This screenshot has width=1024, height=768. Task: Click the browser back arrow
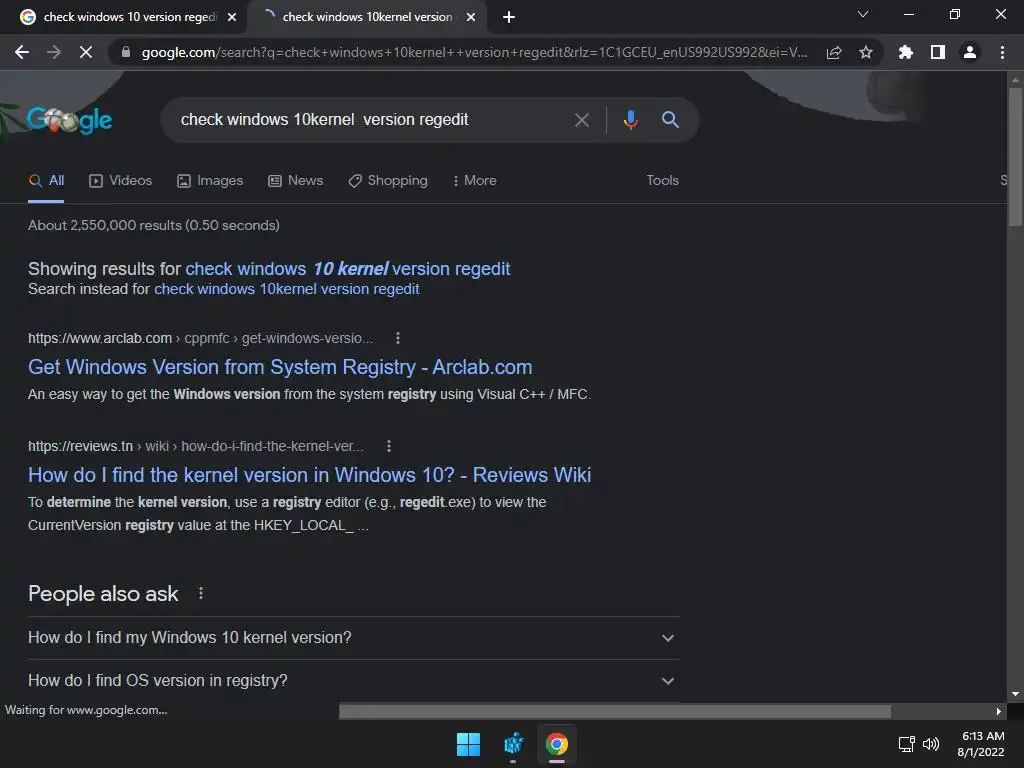(22, 52)
